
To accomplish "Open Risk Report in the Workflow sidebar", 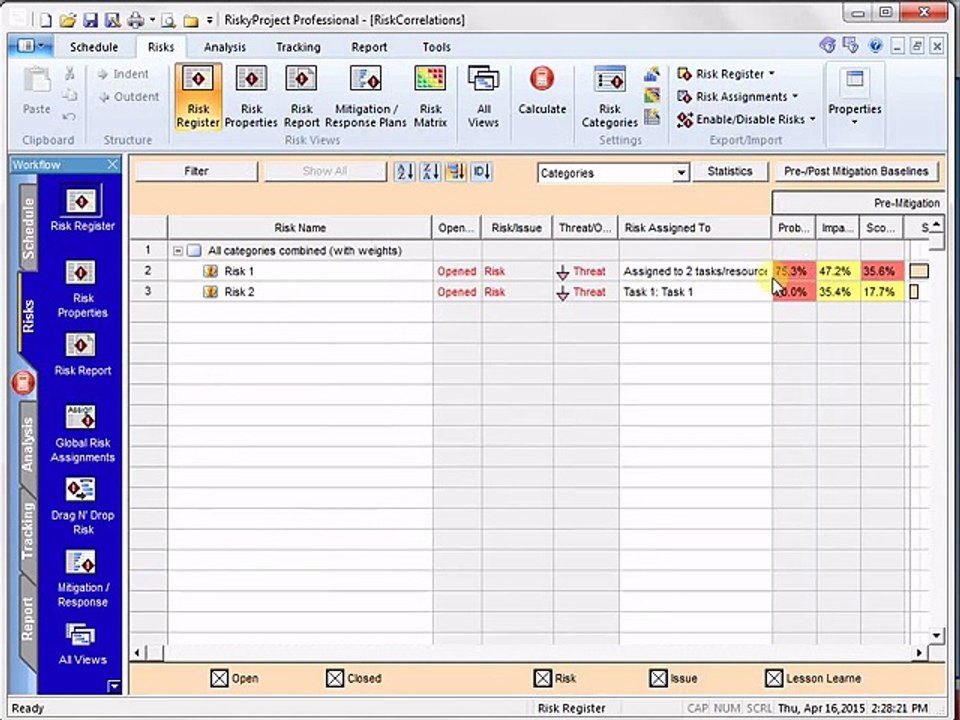I will (83, 354).
